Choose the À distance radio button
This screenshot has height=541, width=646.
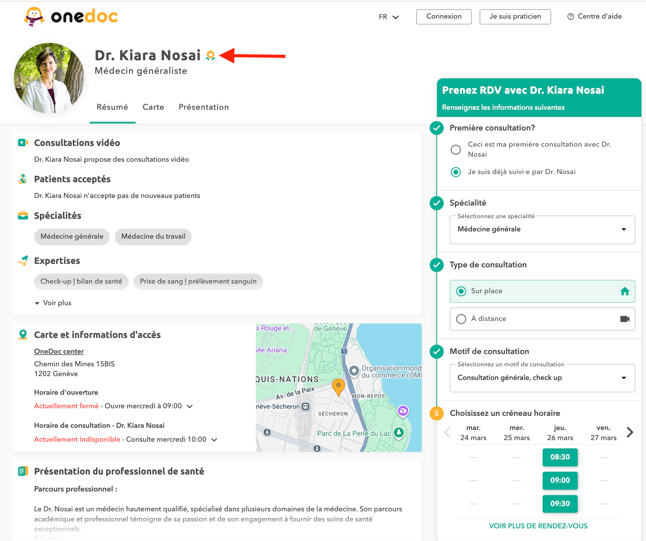pyautogui.click(x=461, y=319)
